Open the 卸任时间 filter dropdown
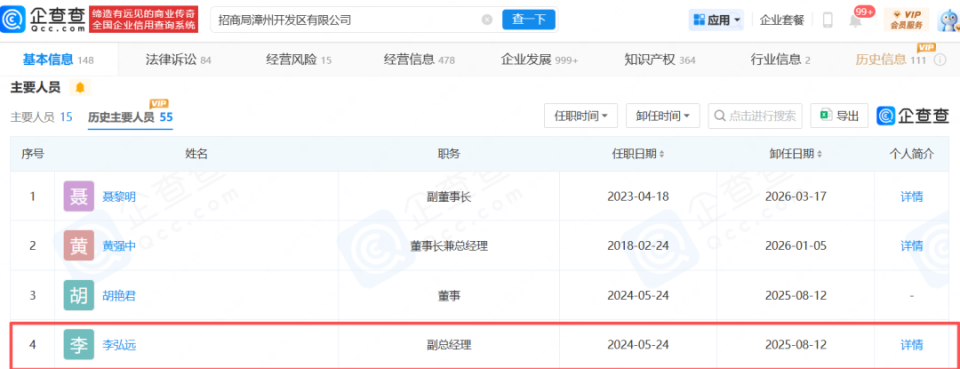The image size is (960, 369). (662, 116)
